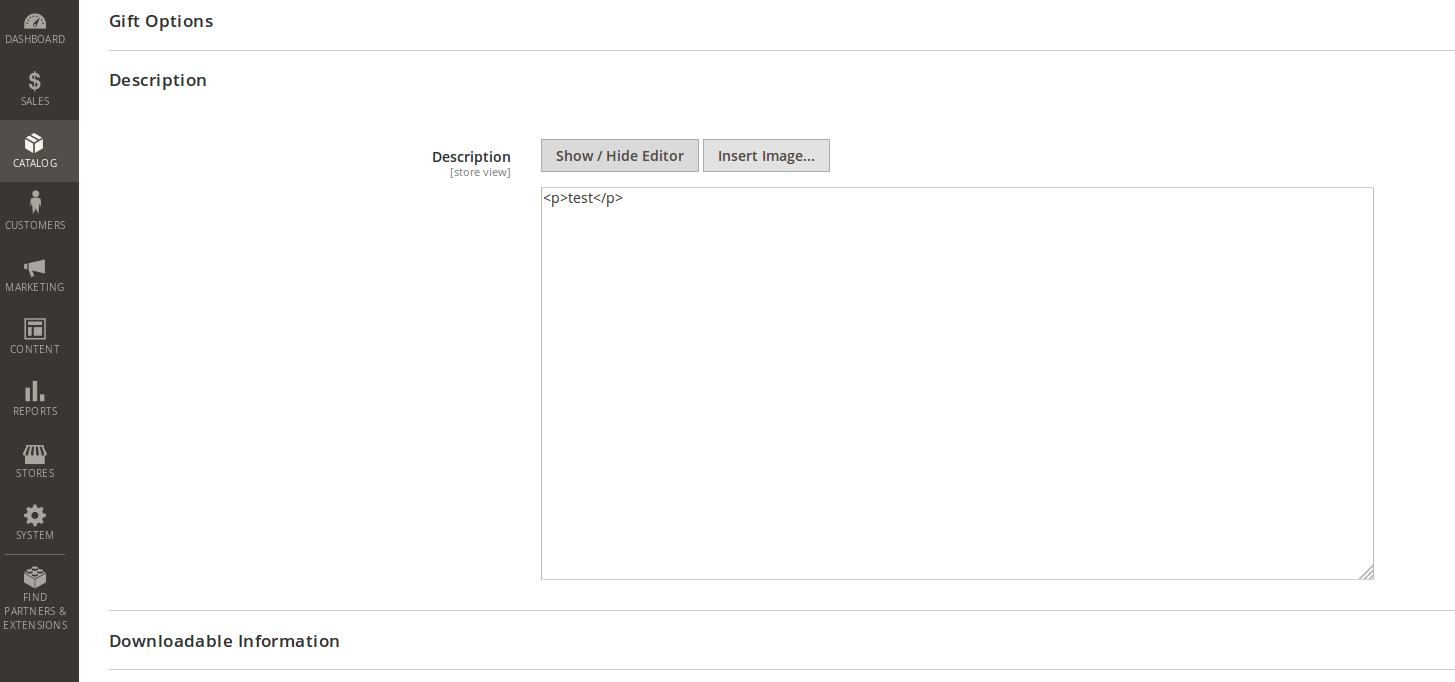Collapse the Gift Options section
Image resolution: width=1455 pixels, height=682 pixels.
pyautogui.click(x=161, y=21)
